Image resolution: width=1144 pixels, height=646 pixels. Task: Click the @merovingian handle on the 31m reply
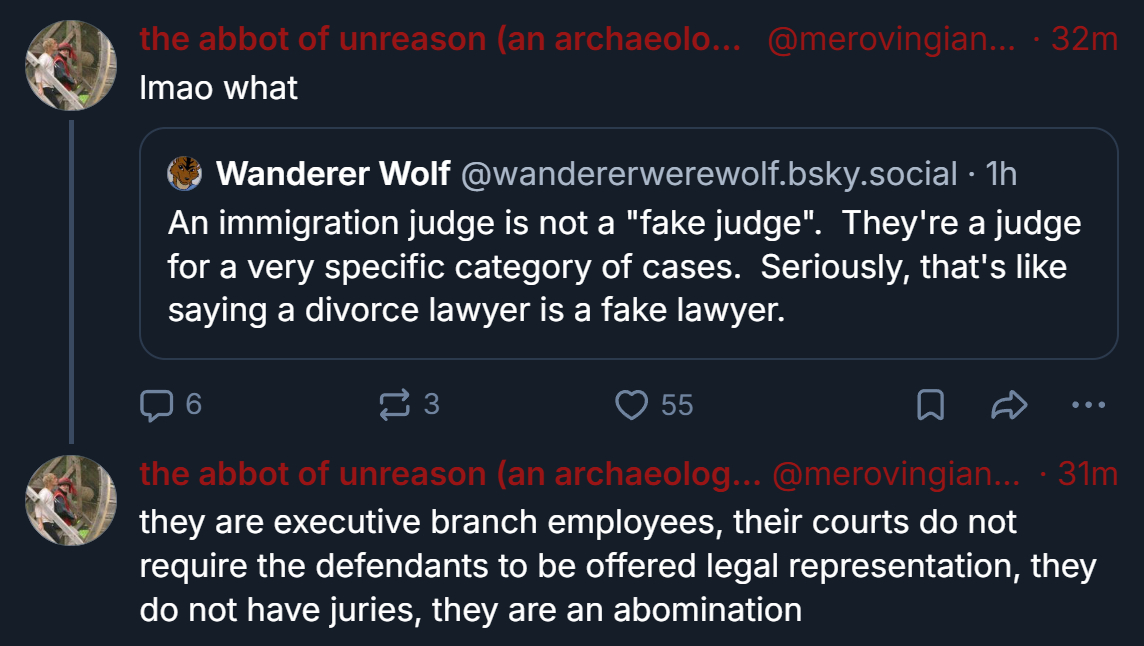pyautogui.click(x=894, y=475)
